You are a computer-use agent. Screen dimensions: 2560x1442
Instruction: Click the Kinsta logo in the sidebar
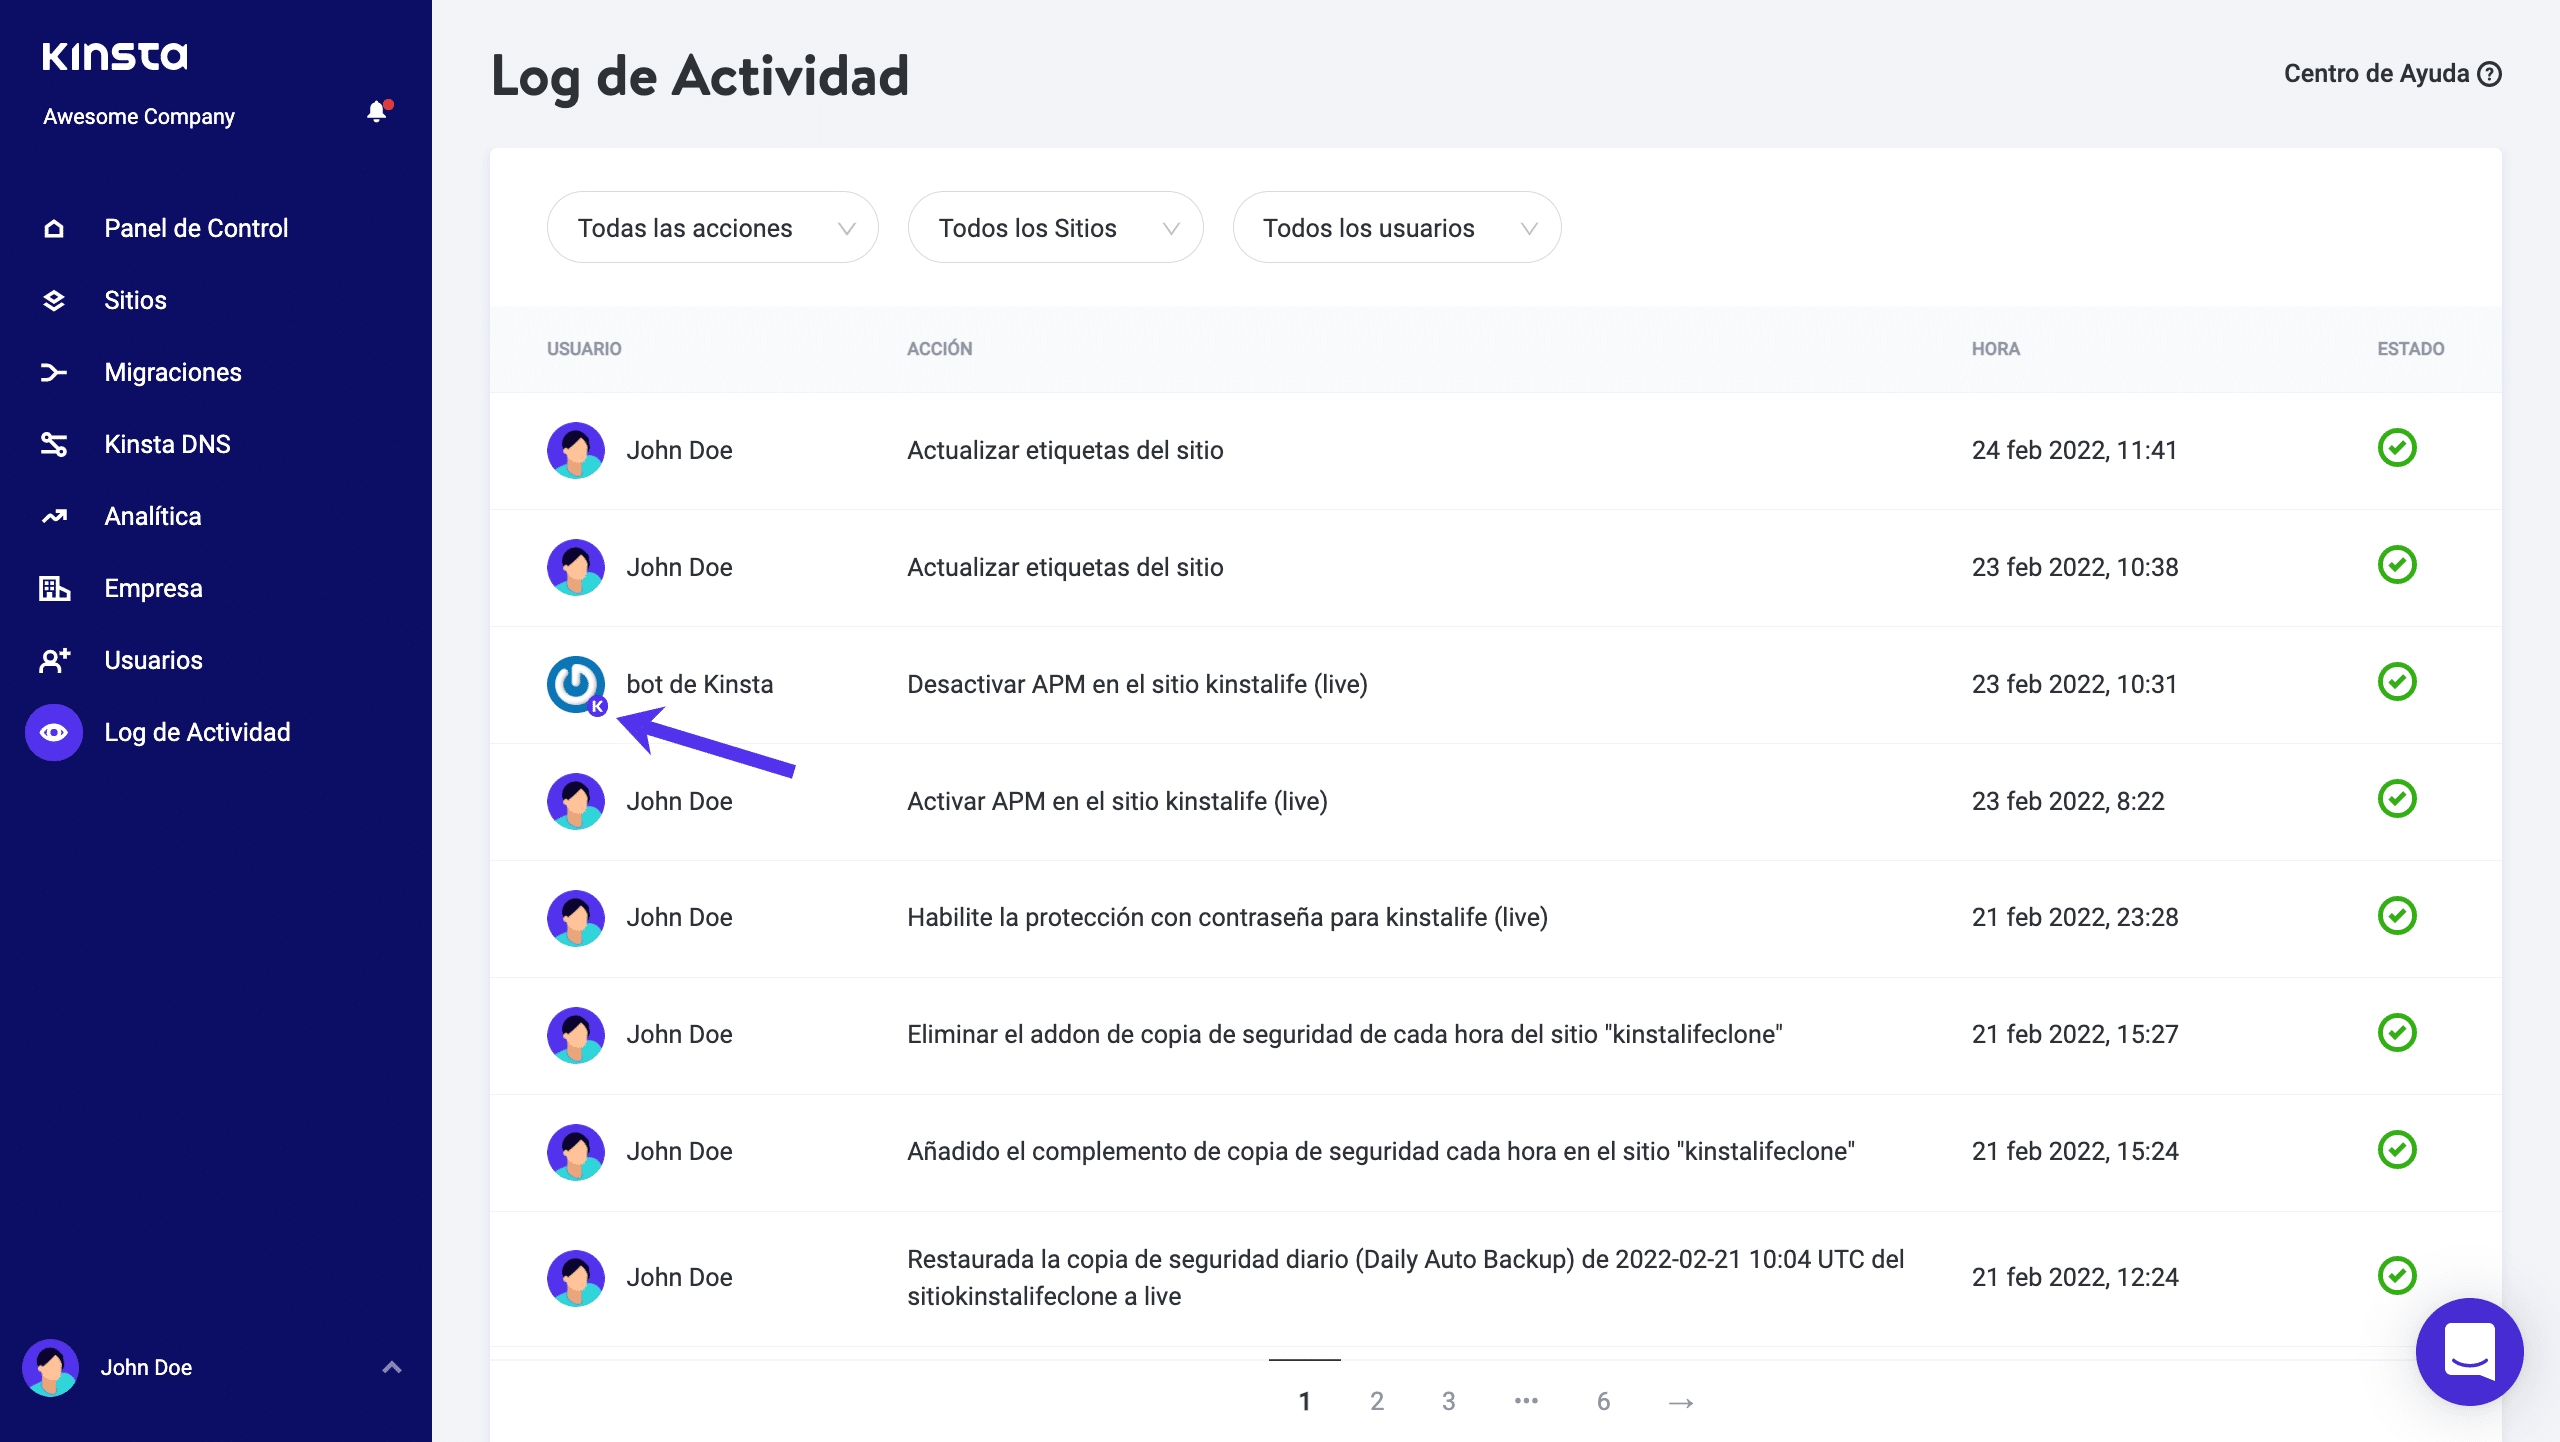[115, 56]
